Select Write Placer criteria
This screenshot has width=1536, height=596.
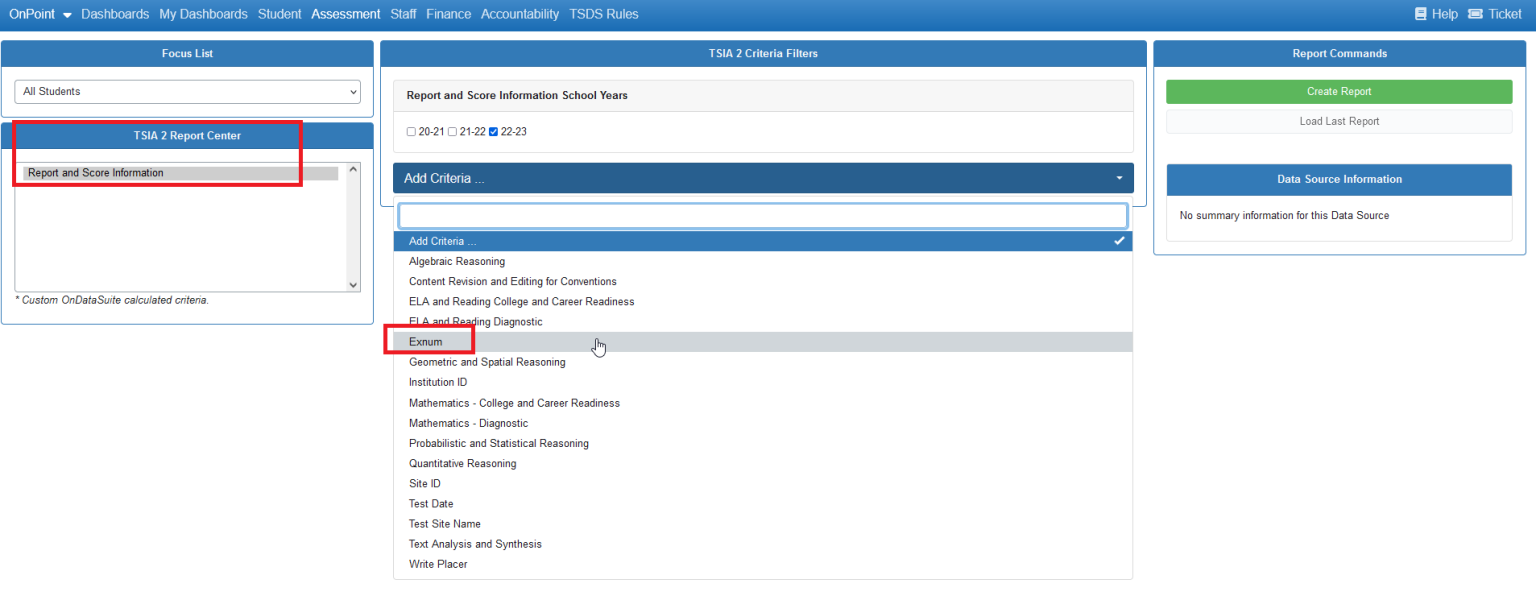click(x=438, y=563)
